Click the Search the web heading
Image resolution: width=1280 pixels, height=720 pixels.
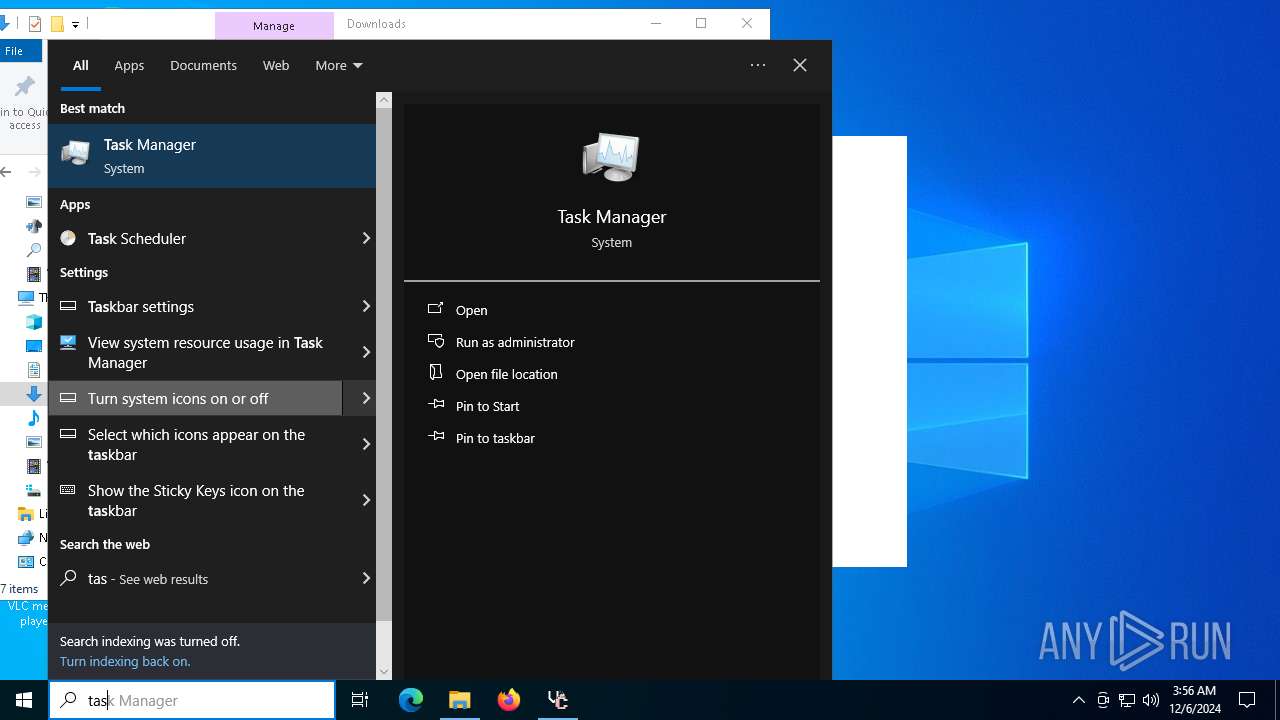105,544
